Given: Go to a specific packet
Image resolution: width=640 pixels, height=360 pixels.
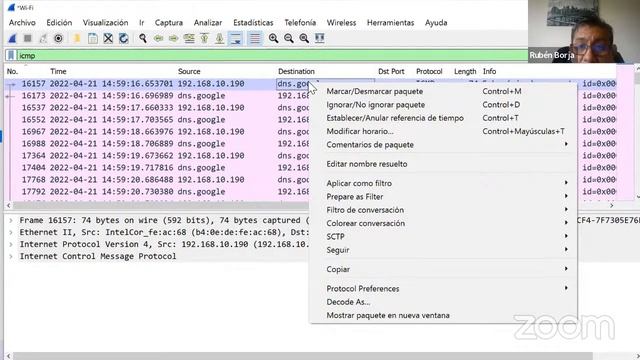Looking at the screenshot, I should pos(189,38).
